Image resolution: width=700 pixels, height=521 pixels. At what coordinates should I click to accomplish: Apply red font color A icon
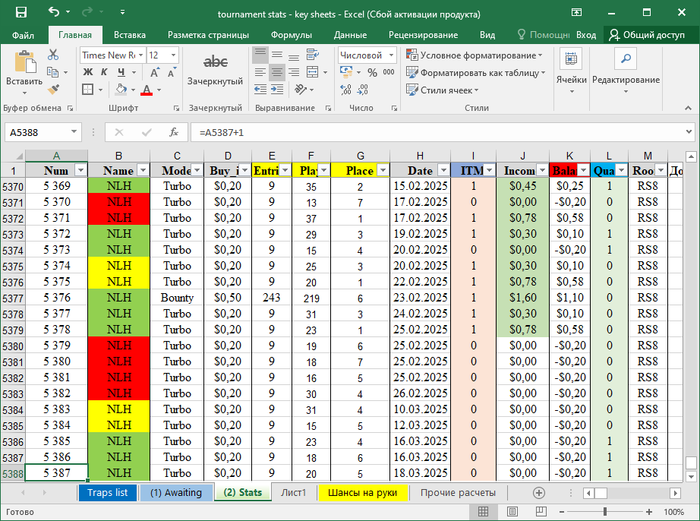pyautogui.click(x=146, y=90)
